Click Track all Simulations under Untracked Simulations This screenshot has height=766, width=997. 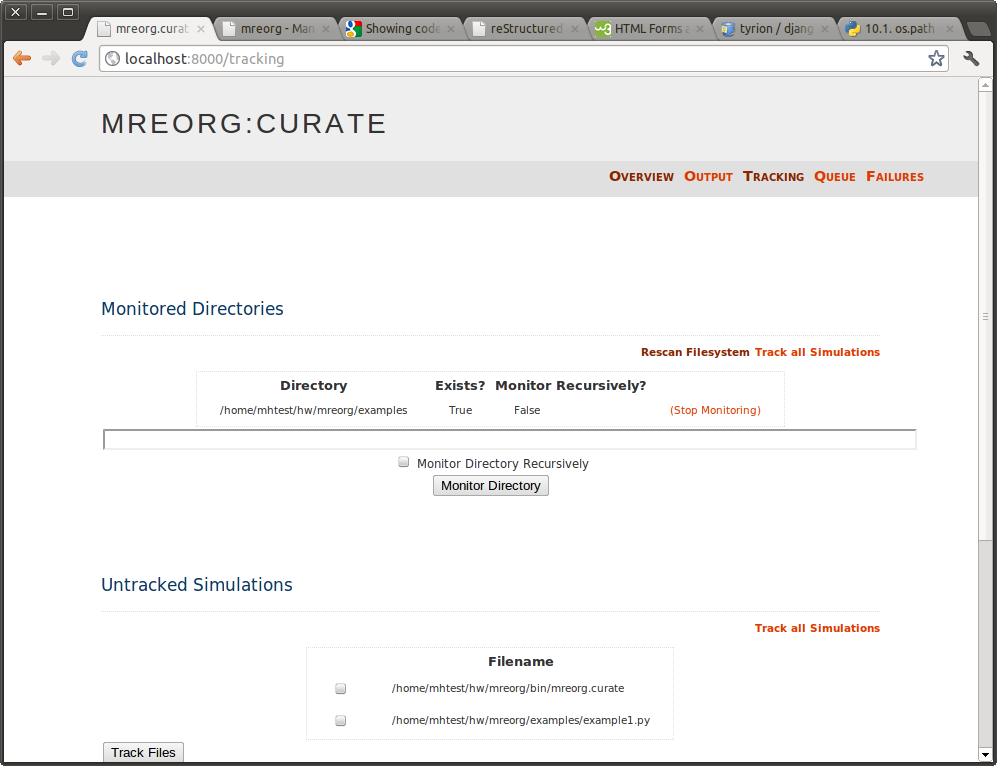(x=817, y=628)
